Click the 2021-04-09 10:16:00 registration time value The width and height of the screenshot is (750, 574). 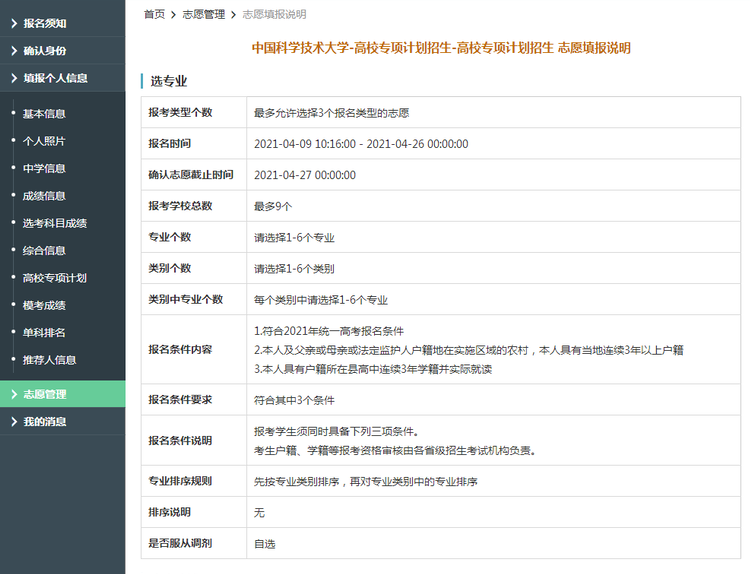click(x=361, y=144)
